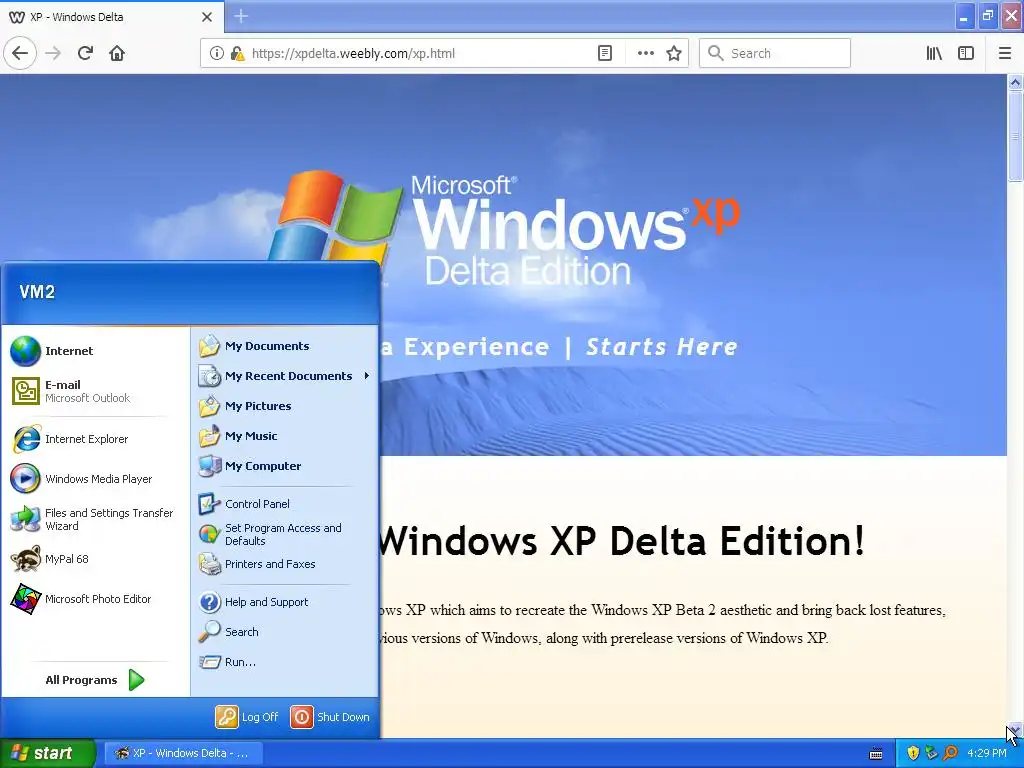Screen dimensions: 1024x768
Task: Launch E-mail Microsoft Outlook
Action: (x=94, y=391)
